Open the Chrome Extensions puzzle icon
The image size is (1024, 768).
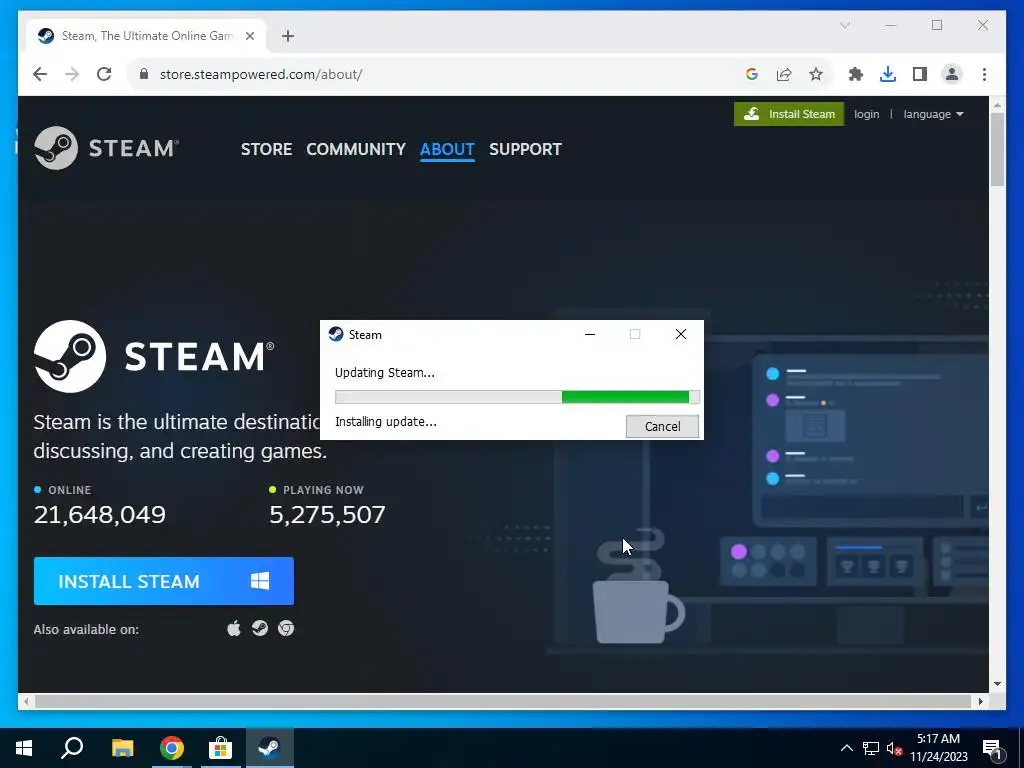856,74
